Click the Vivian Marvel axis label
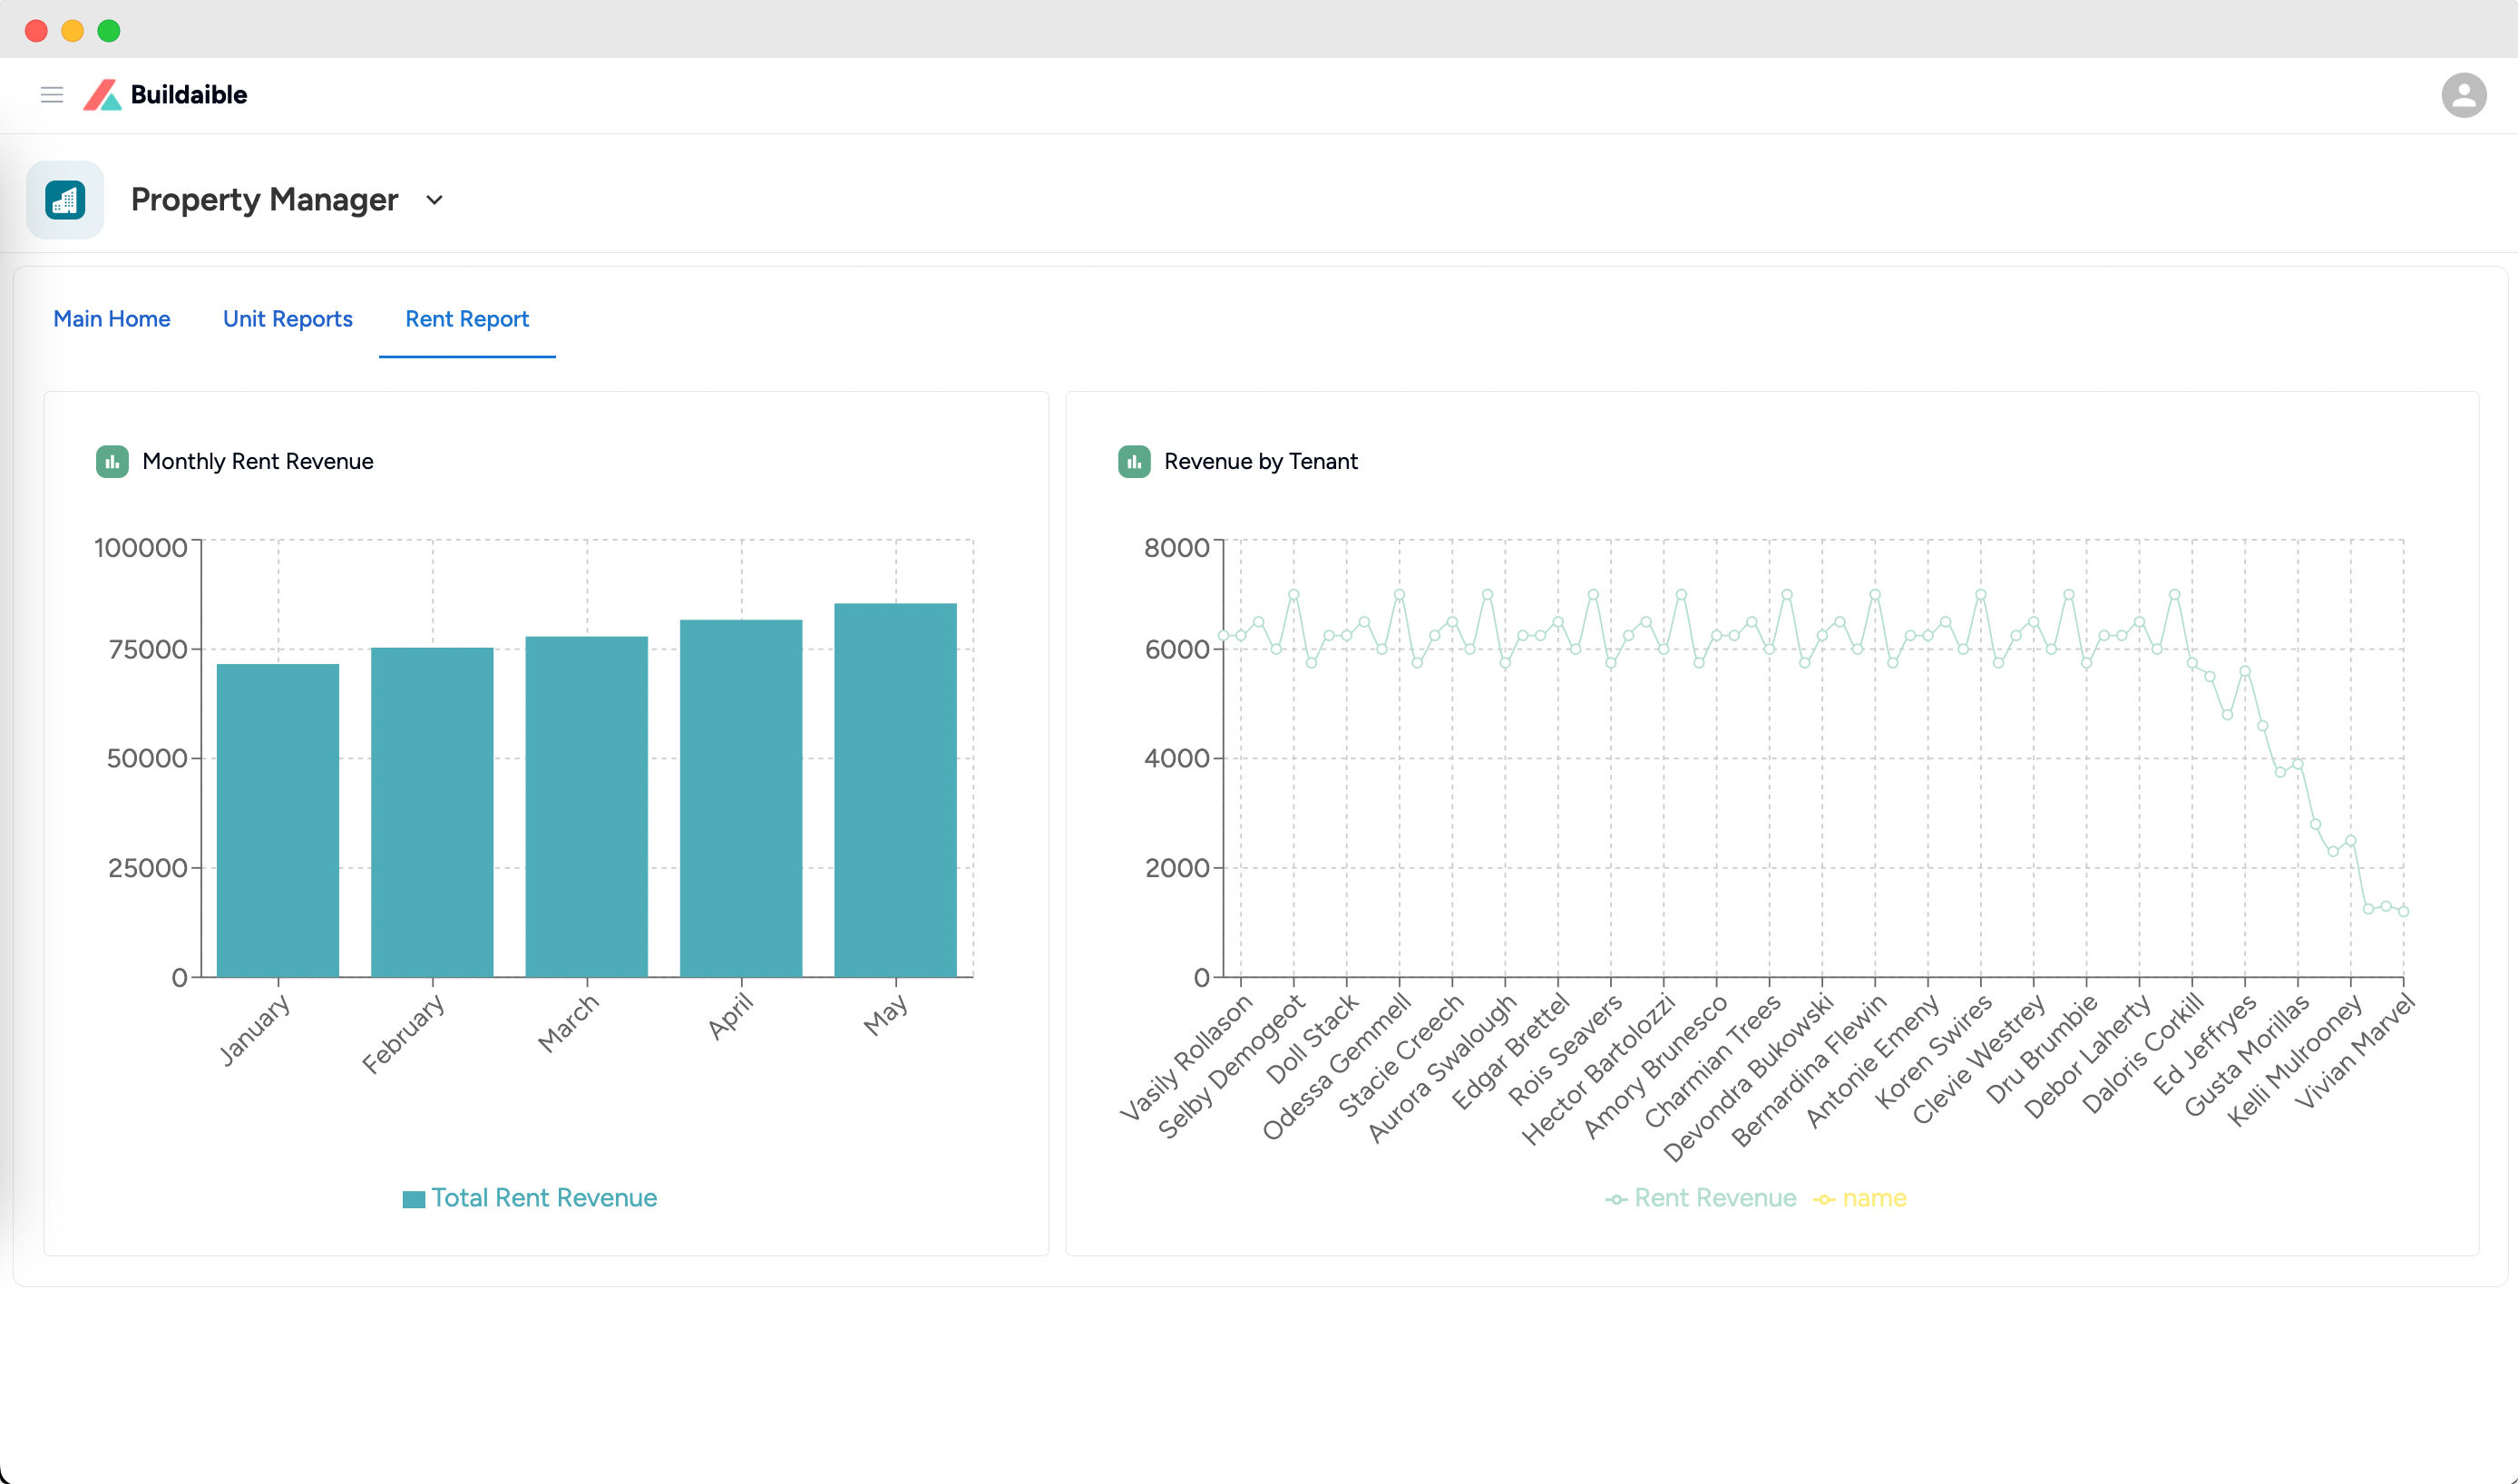 [x=2356, y=1052]
